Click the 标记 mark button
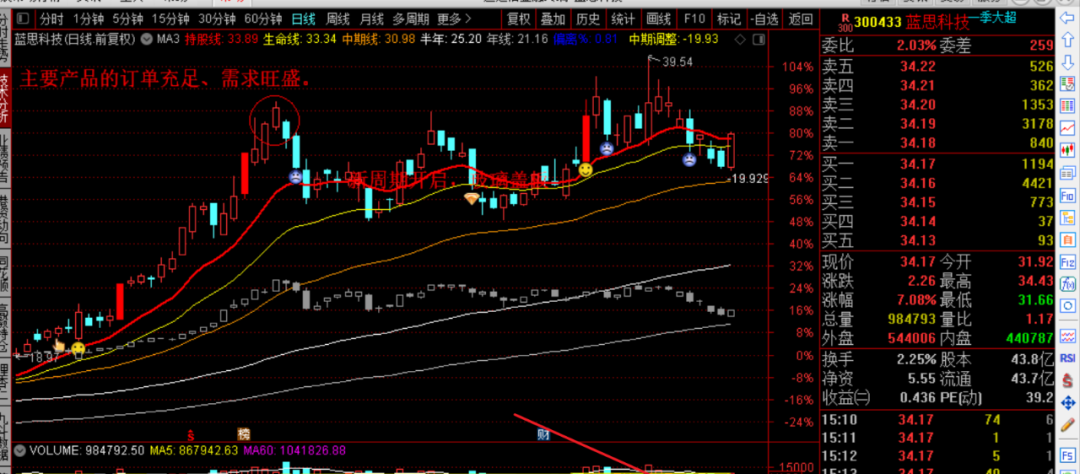 pos(729,19)
